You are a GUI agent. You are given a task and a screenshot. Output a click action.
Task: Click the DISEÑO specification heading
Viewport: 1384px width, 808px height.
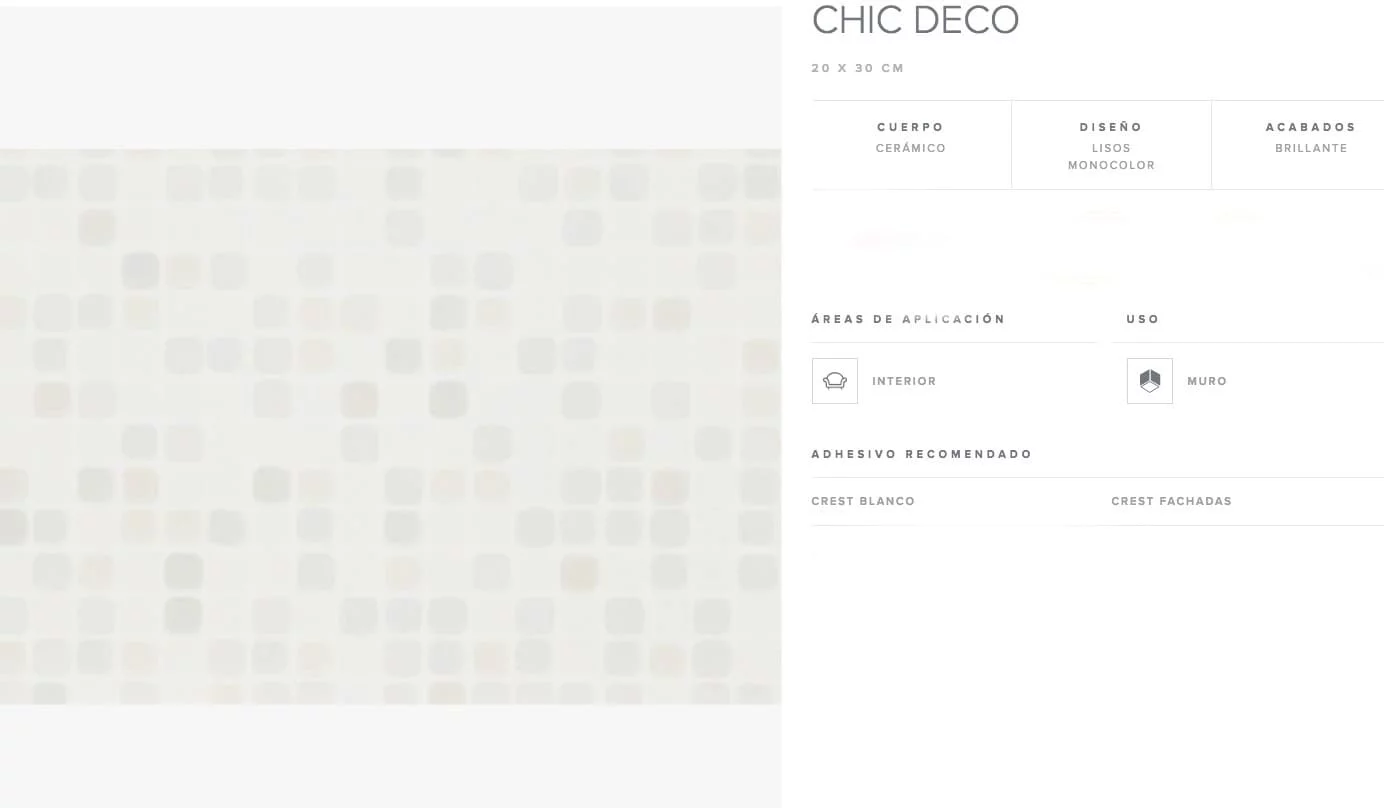coord(1111,127)
